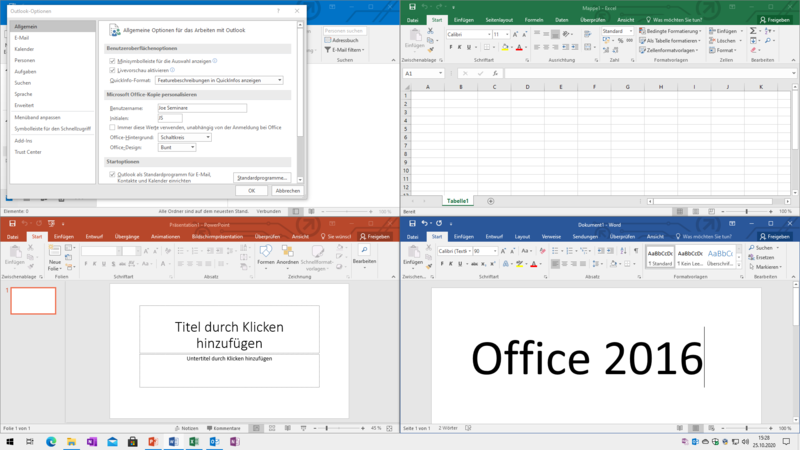Screen dimensions: 800x450
Task: Open Excel Seitenlayout tab
Action: point(499,20)
